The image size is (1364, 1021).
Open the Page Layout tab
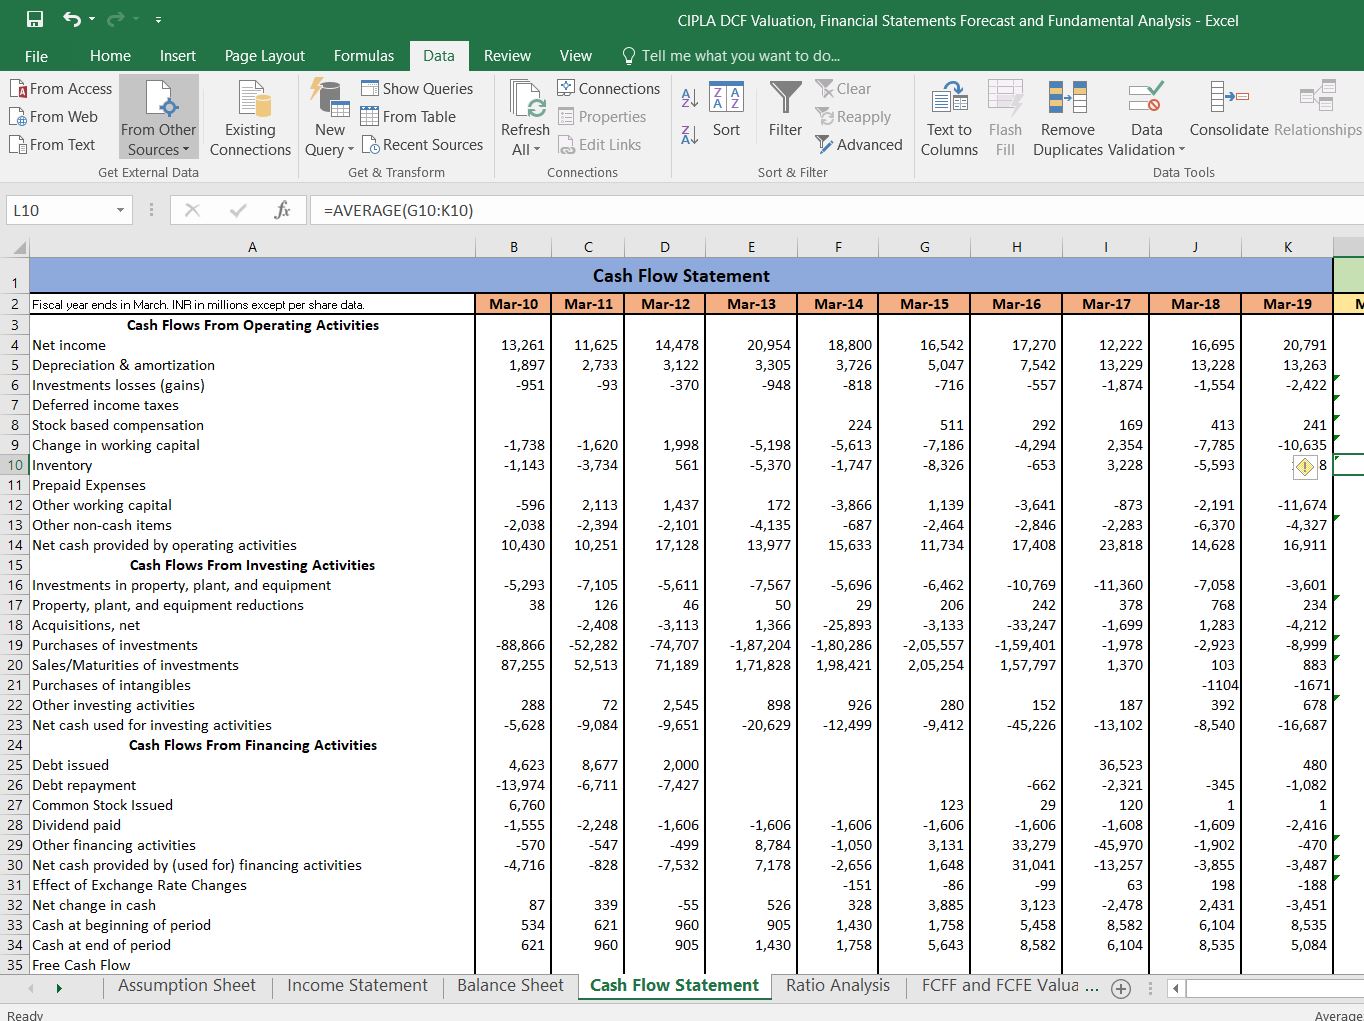(x=265, y=56)
